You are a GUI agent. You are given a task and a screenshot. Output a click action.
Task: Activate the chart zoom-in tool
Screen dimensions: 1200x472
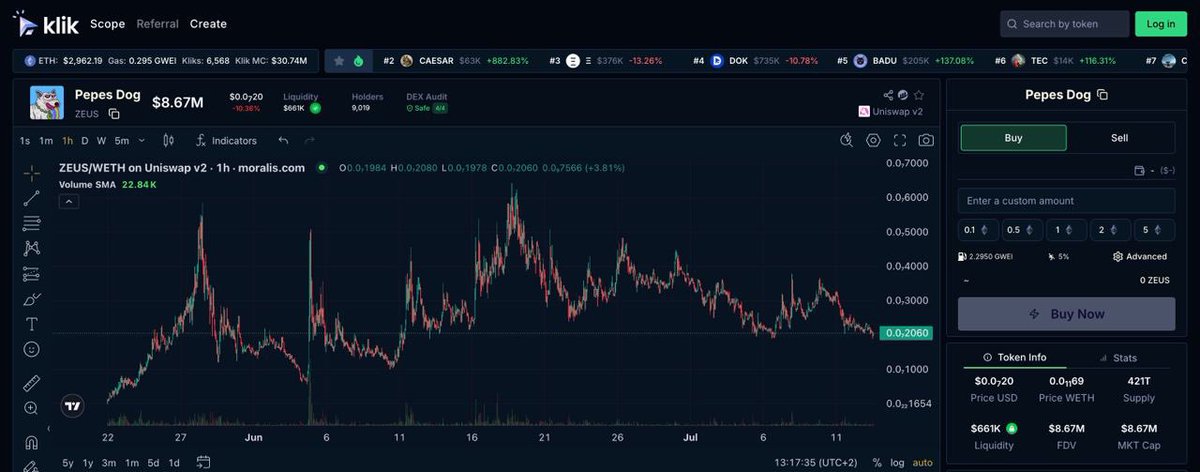point(31,408)
